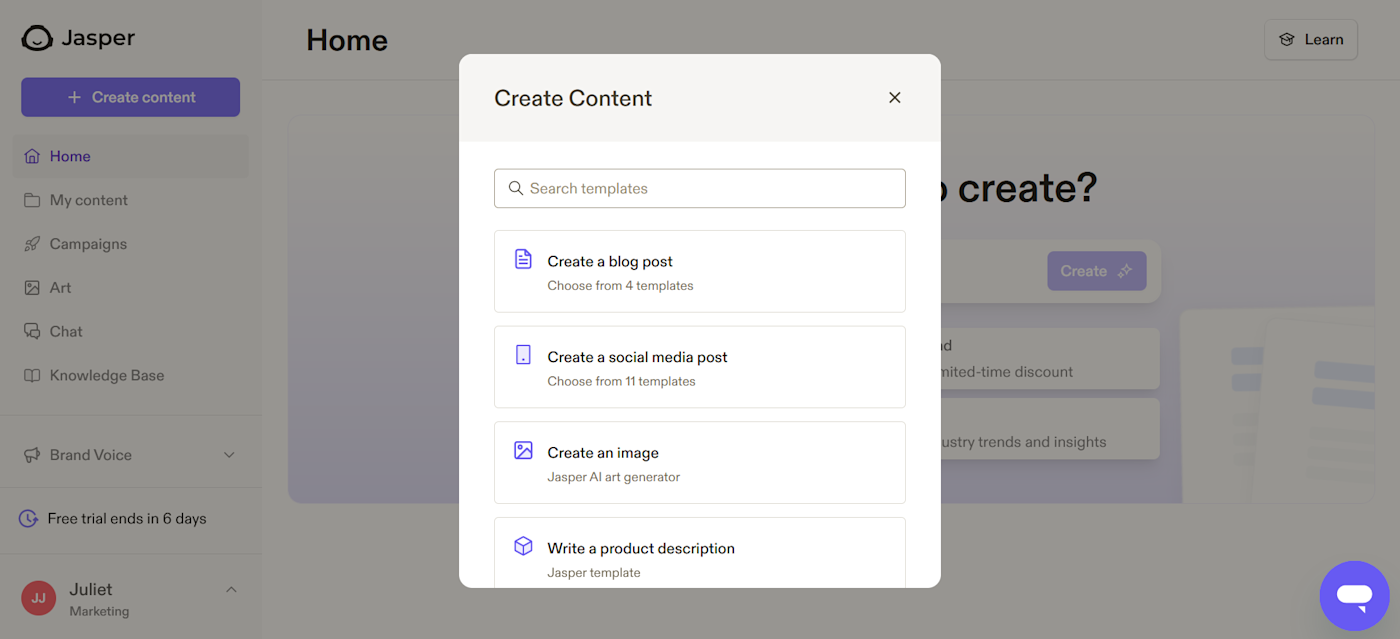Expand the Juliet account menu chevron
The width and height of the screenshot is (1400, 639).
click(x=231, y=589)
